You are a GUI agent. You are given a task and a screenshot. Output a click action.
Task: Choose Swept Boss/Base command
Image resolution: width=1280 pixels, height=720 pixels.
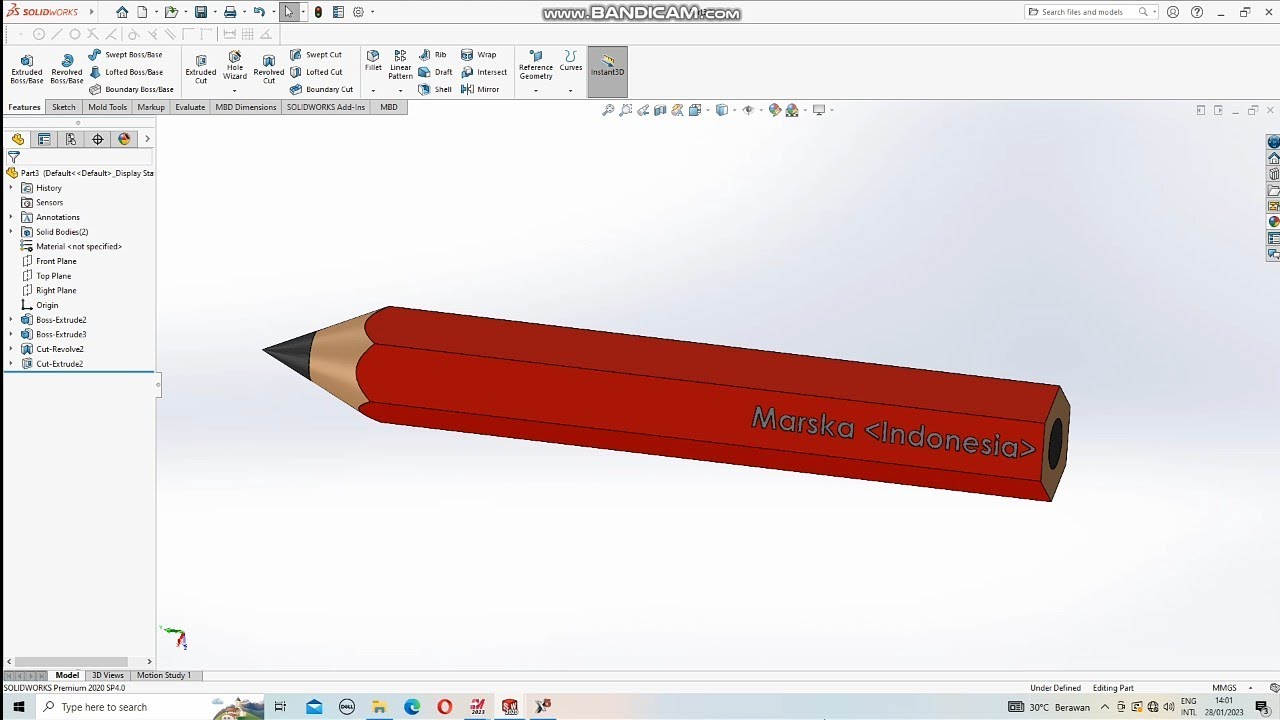point(125,55)
